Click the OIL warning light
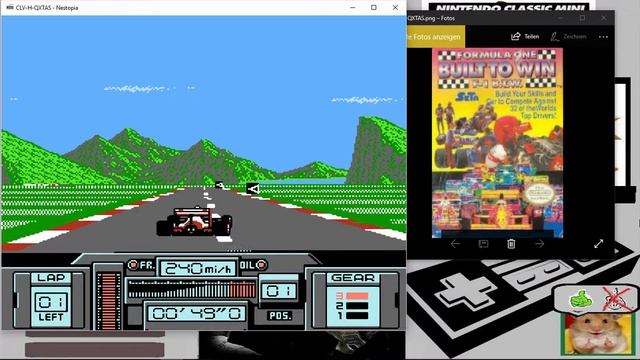The width and height of the screenshot is (640, 360). [262, 265]
